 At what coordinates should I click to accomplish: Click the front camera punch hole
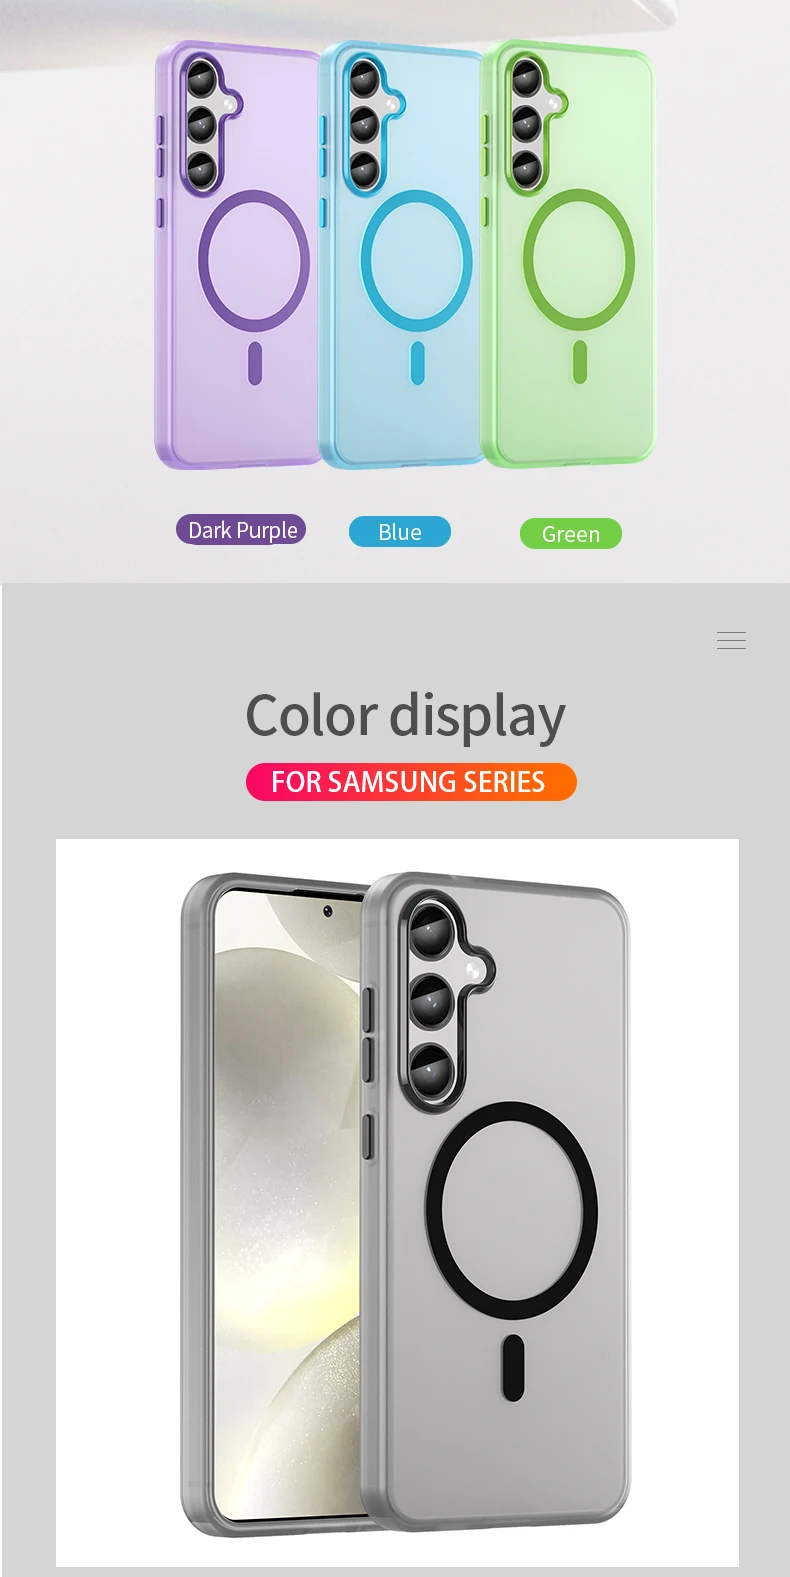327,911
